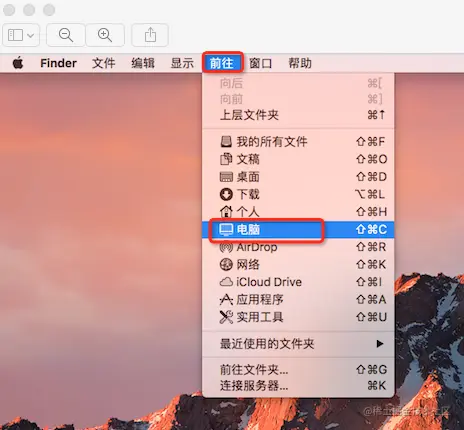This screenshot has width=464, height=430.
Task: Click the ⇧⌘C shortcut text
Action: tap(371, 229)
